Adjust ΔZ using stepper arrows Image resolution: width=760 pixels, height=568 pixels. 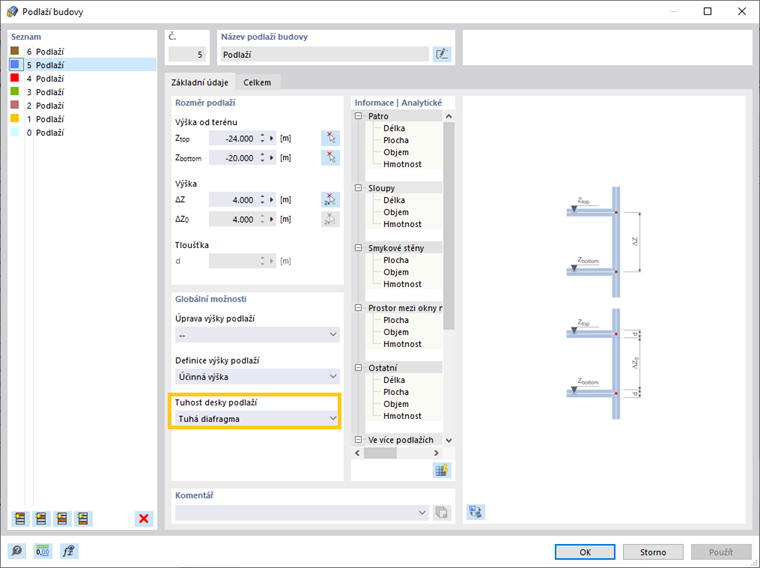tap(262, 200)
